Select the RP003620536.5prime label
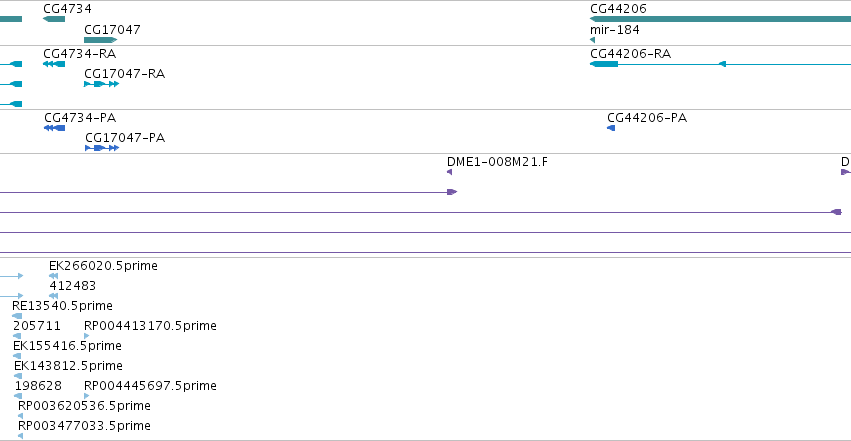 tap(84, 406)
